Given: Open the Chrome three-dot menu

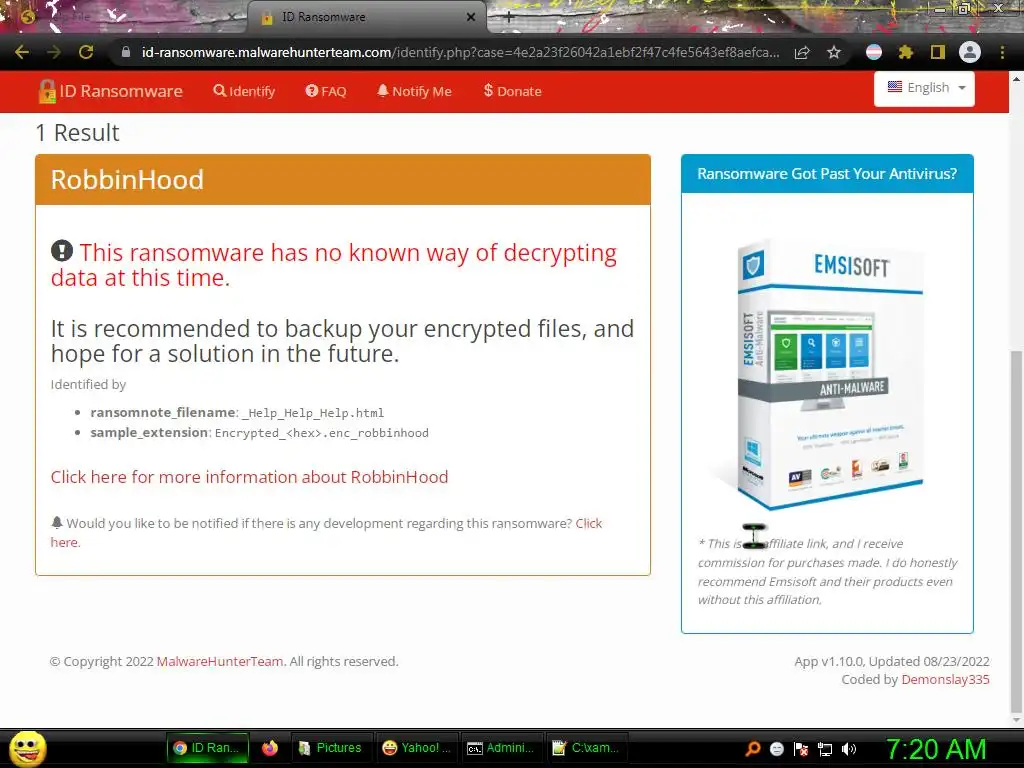Looking at the screenshot, I should point(1002,52).
